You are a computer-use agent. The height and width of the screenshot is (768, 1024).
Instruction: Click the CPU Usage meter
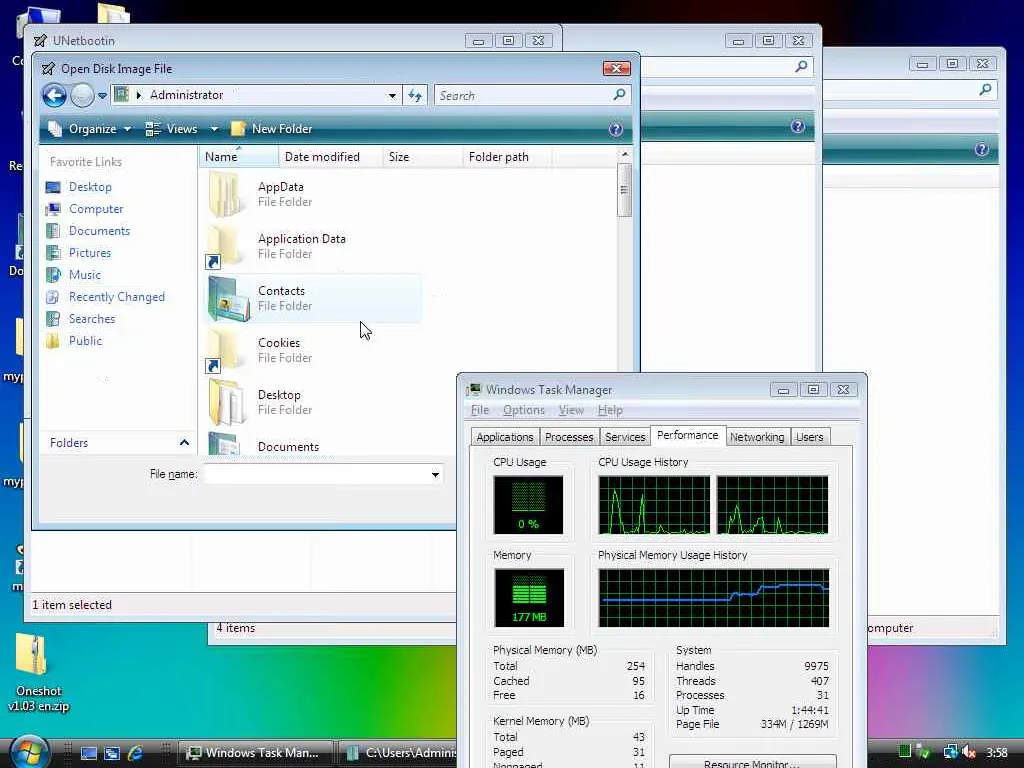pos(528,505)
